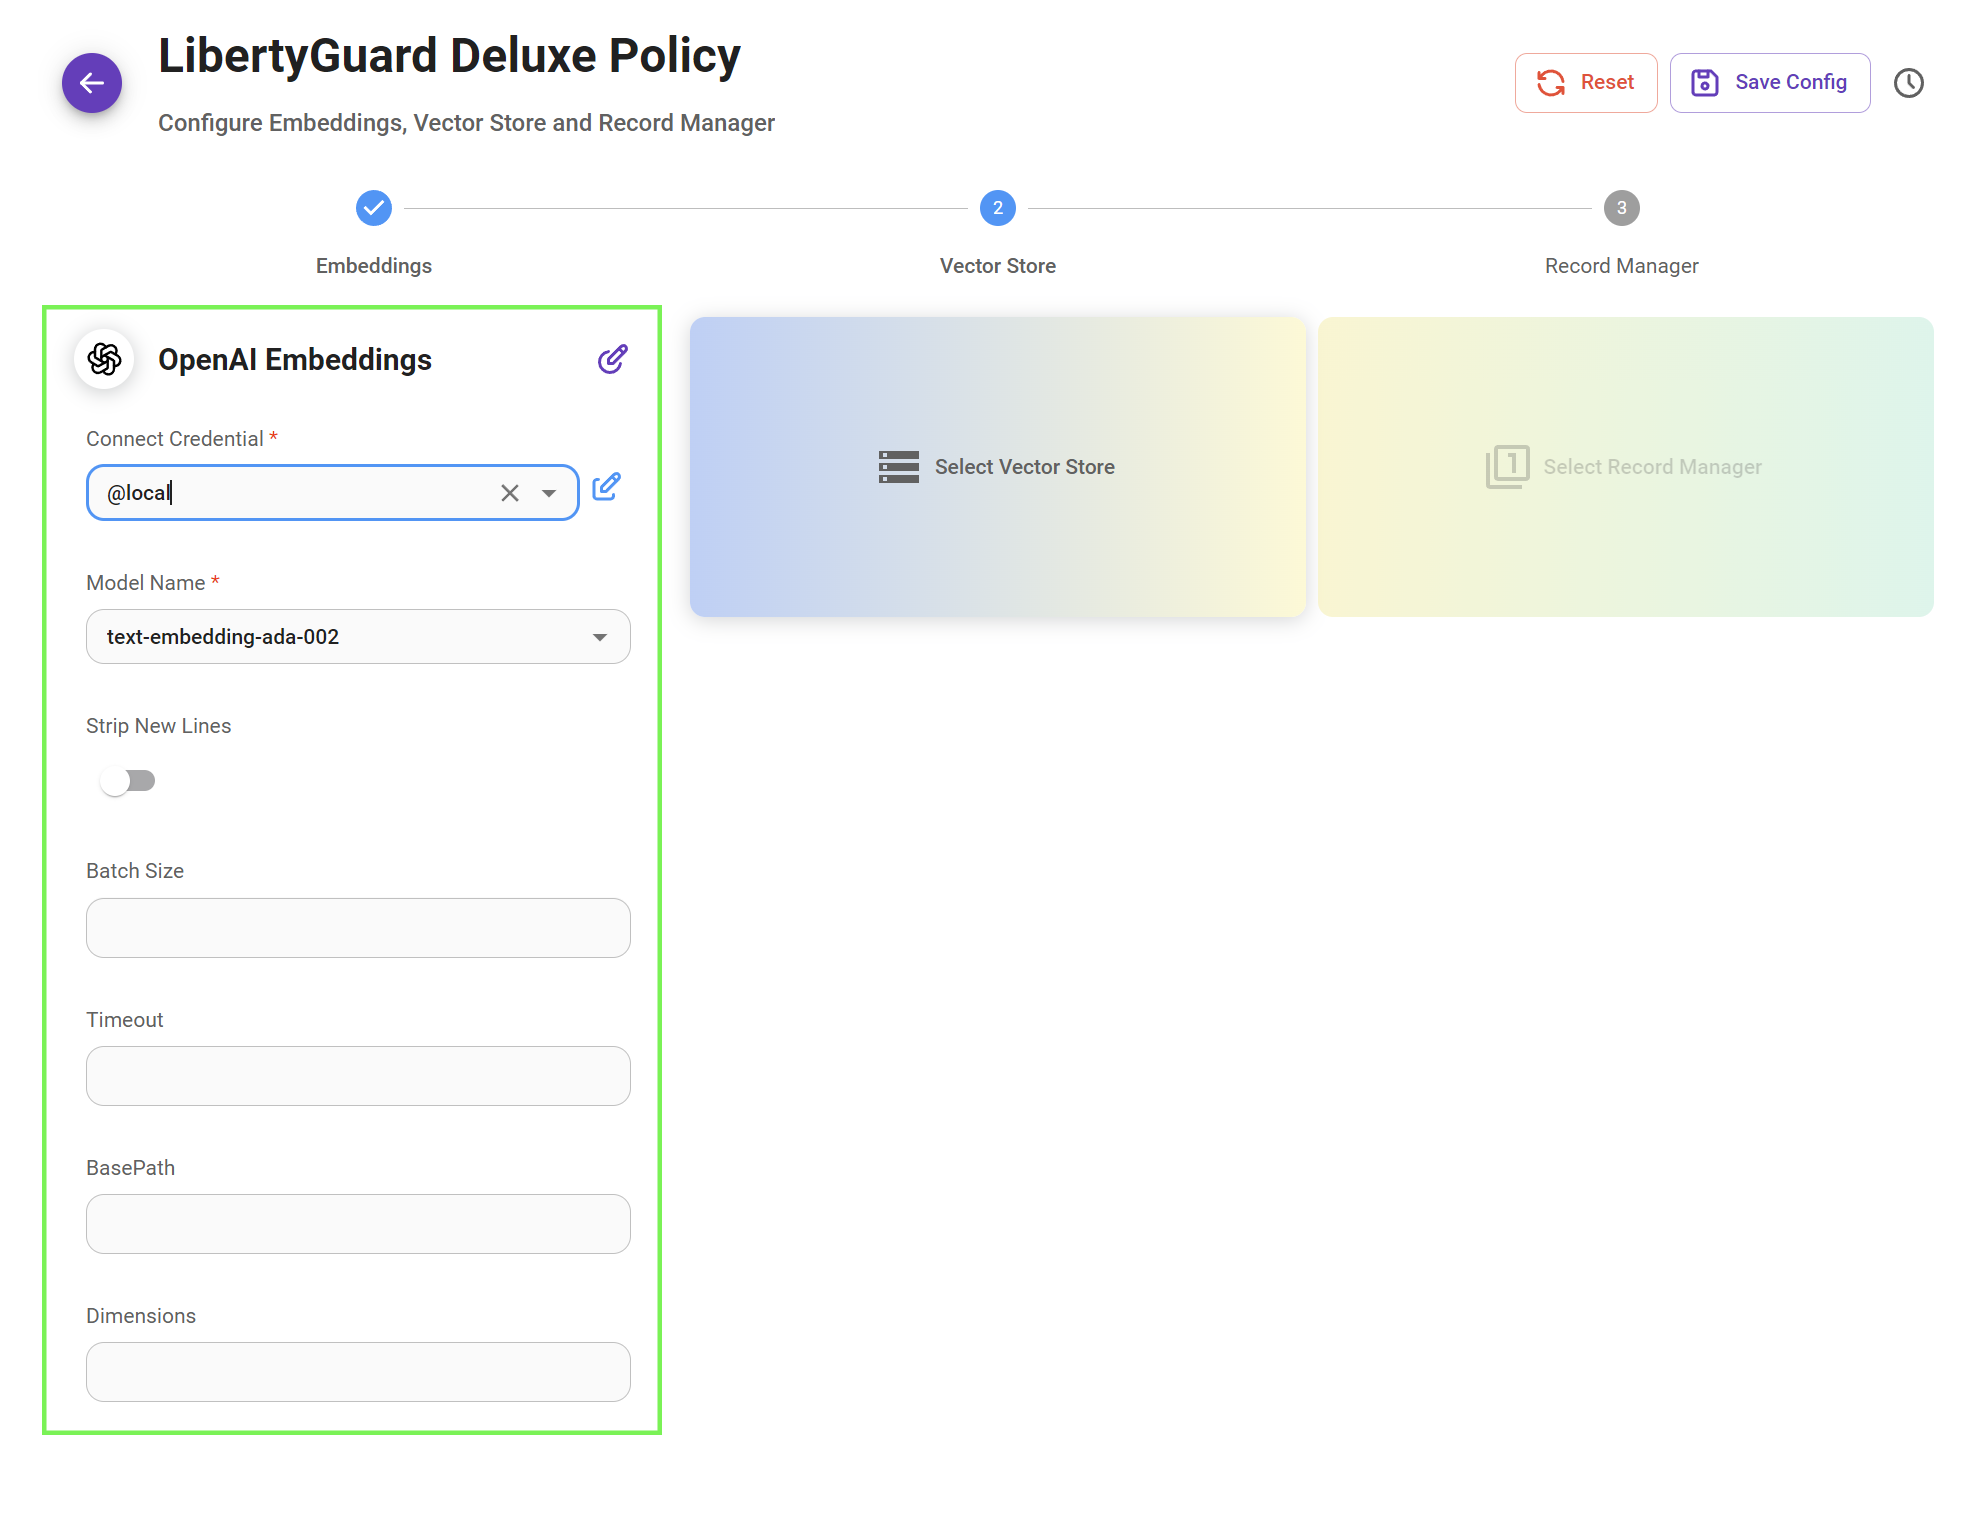Click the vector store database icon
The image size is (1980, 1517).
898,467
